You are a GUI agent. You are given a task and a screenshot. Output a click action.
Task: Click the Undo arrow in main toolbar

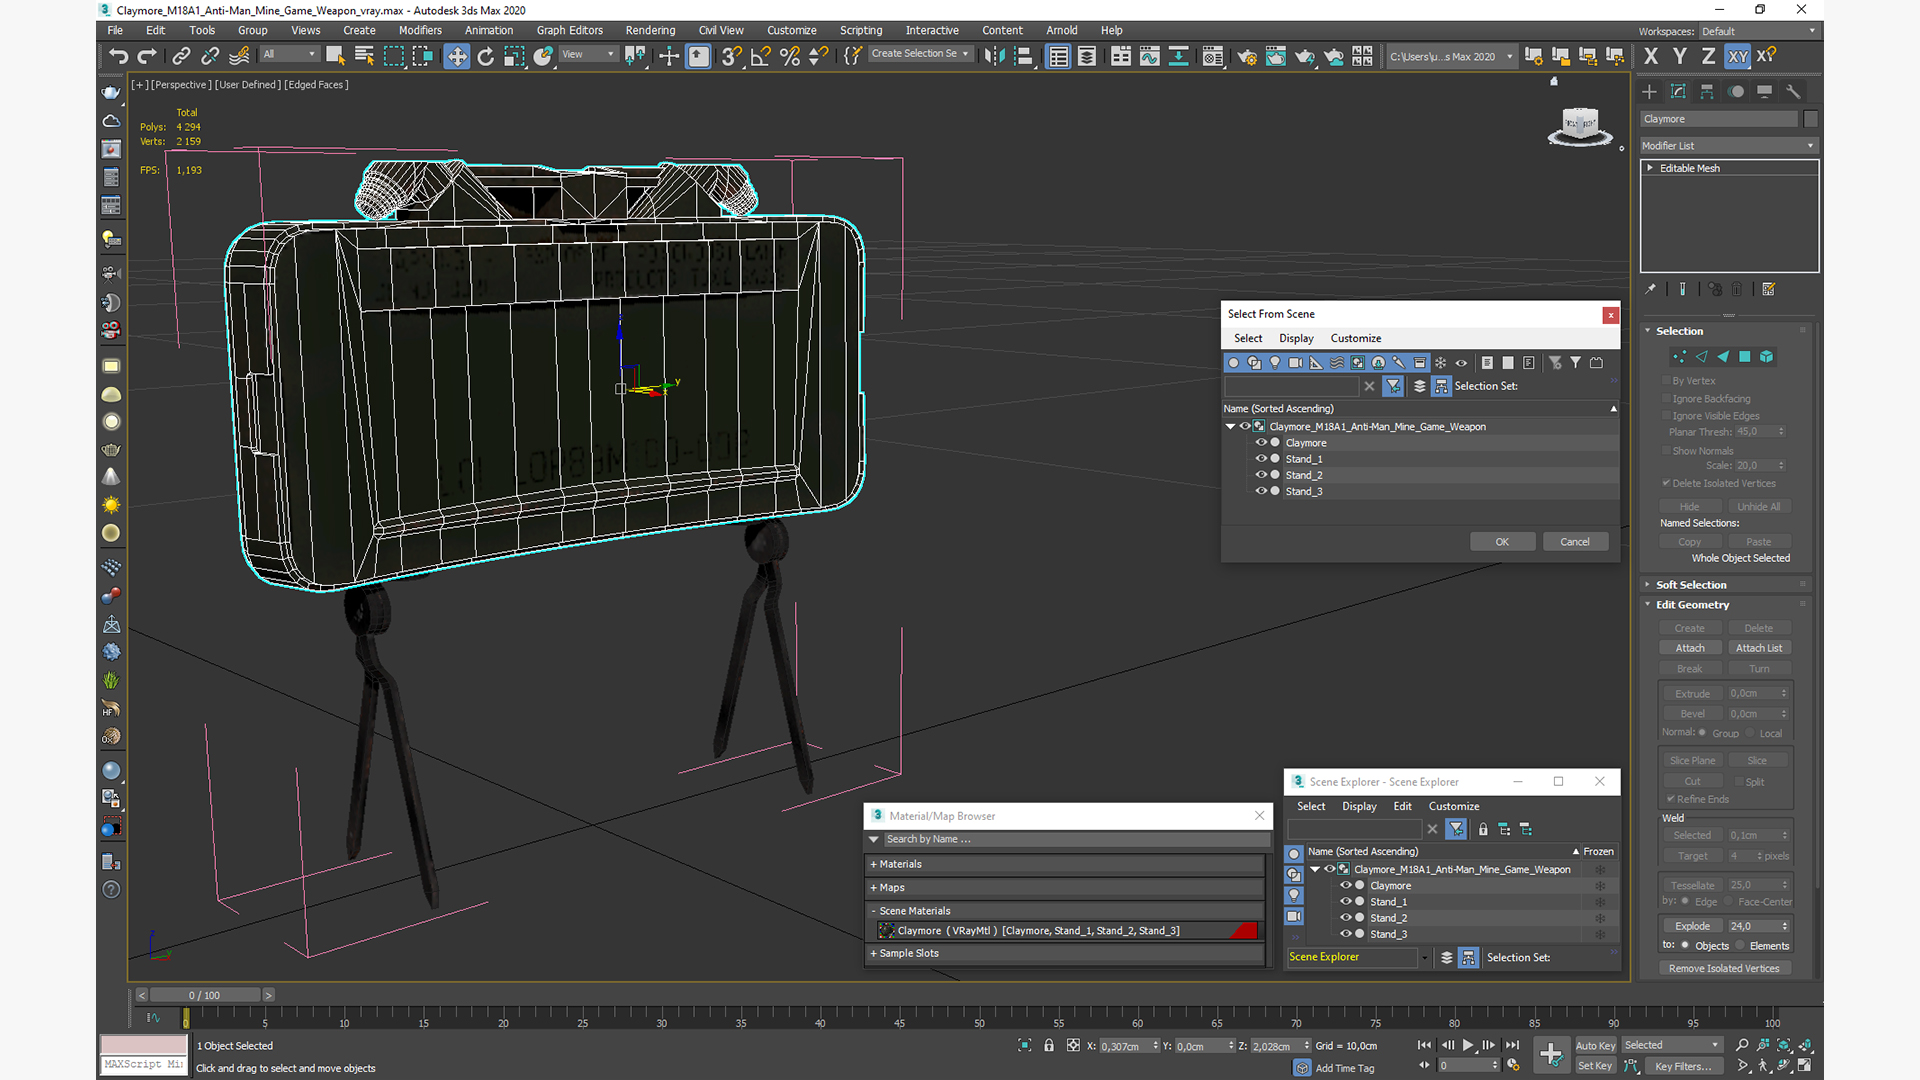(118, 57)
